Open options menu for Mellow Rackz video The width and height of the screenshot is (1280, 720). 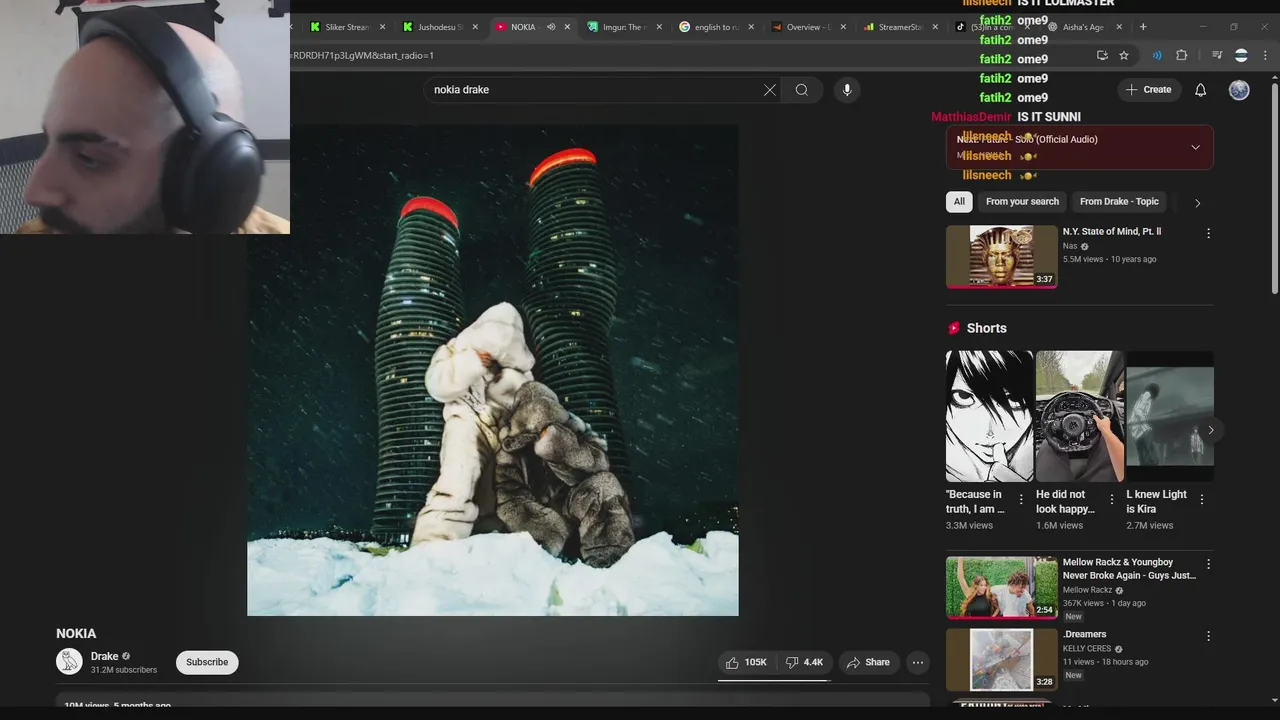point(1208,564)
